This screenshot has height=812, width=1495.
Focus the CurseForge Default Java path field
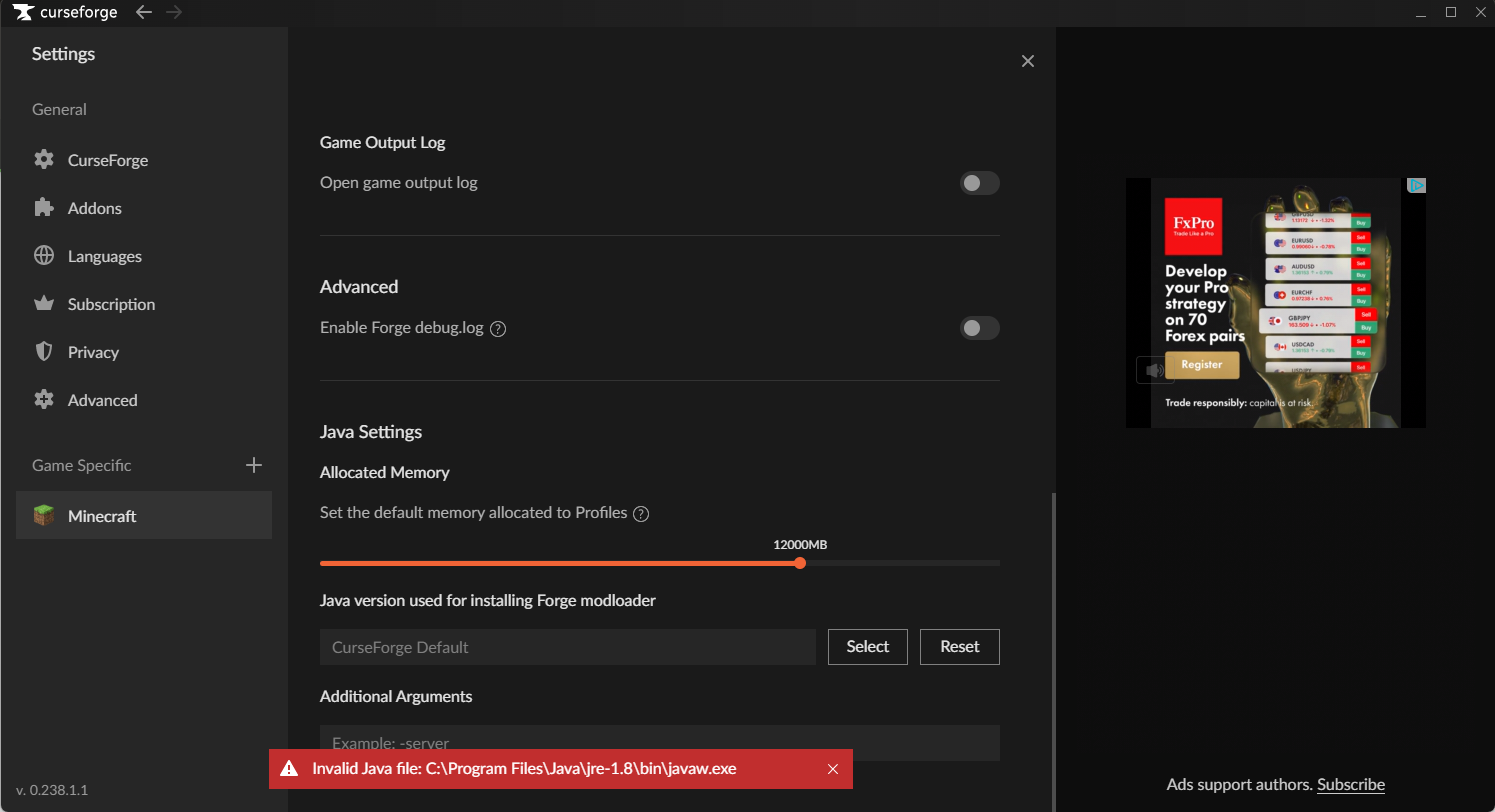[x=568, y=647]
